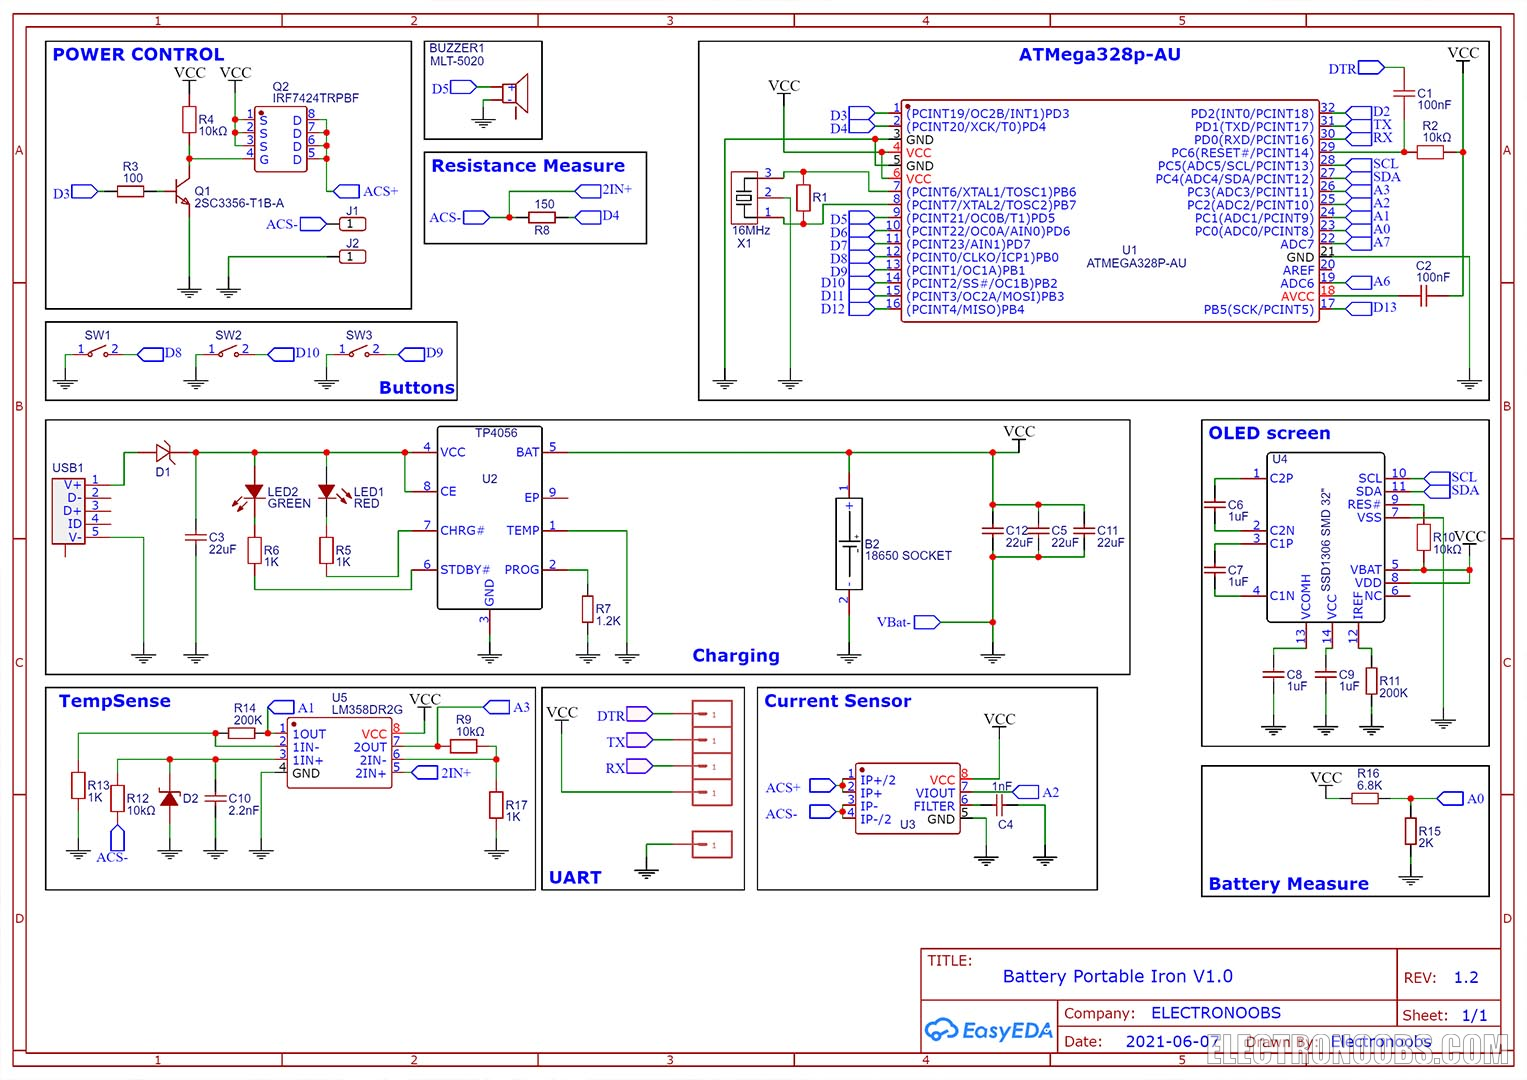This screenshot has width=1527, height=1080.
Task: Select the R4 10kΩ resistor
Action: [x=189, y=120]
